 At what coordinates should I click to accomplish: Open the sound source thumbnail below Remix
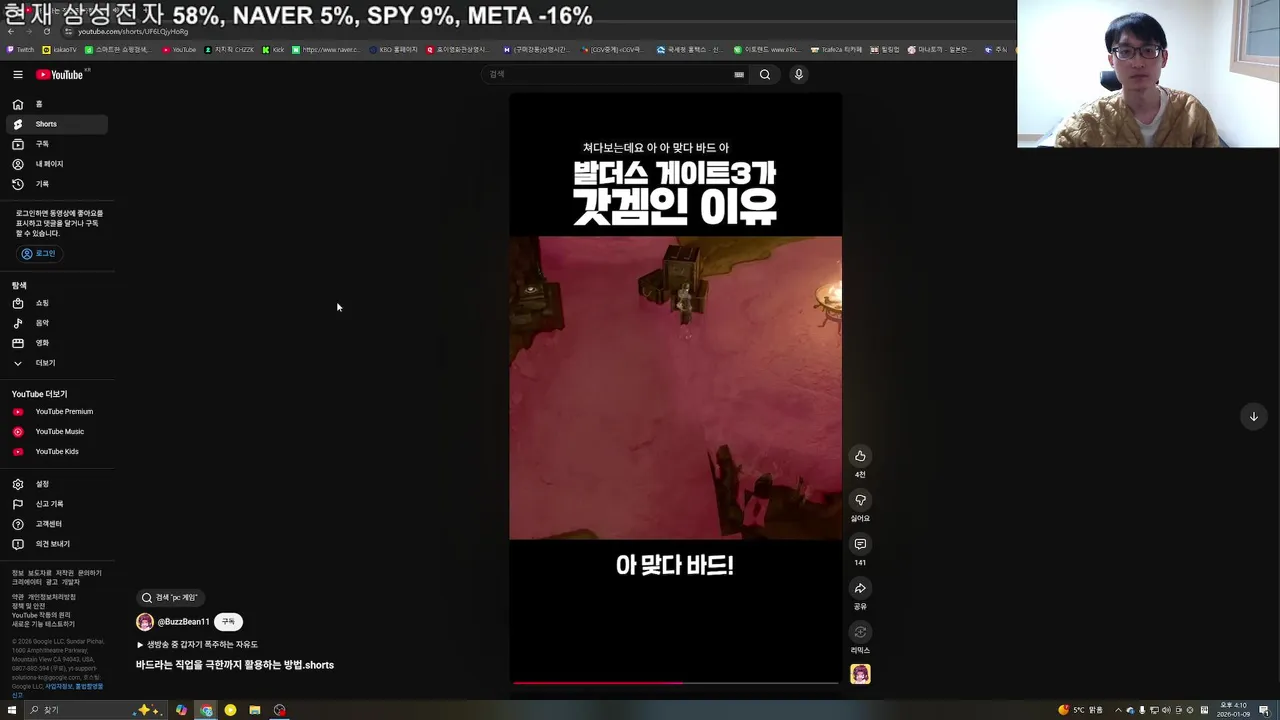[860, 674]
